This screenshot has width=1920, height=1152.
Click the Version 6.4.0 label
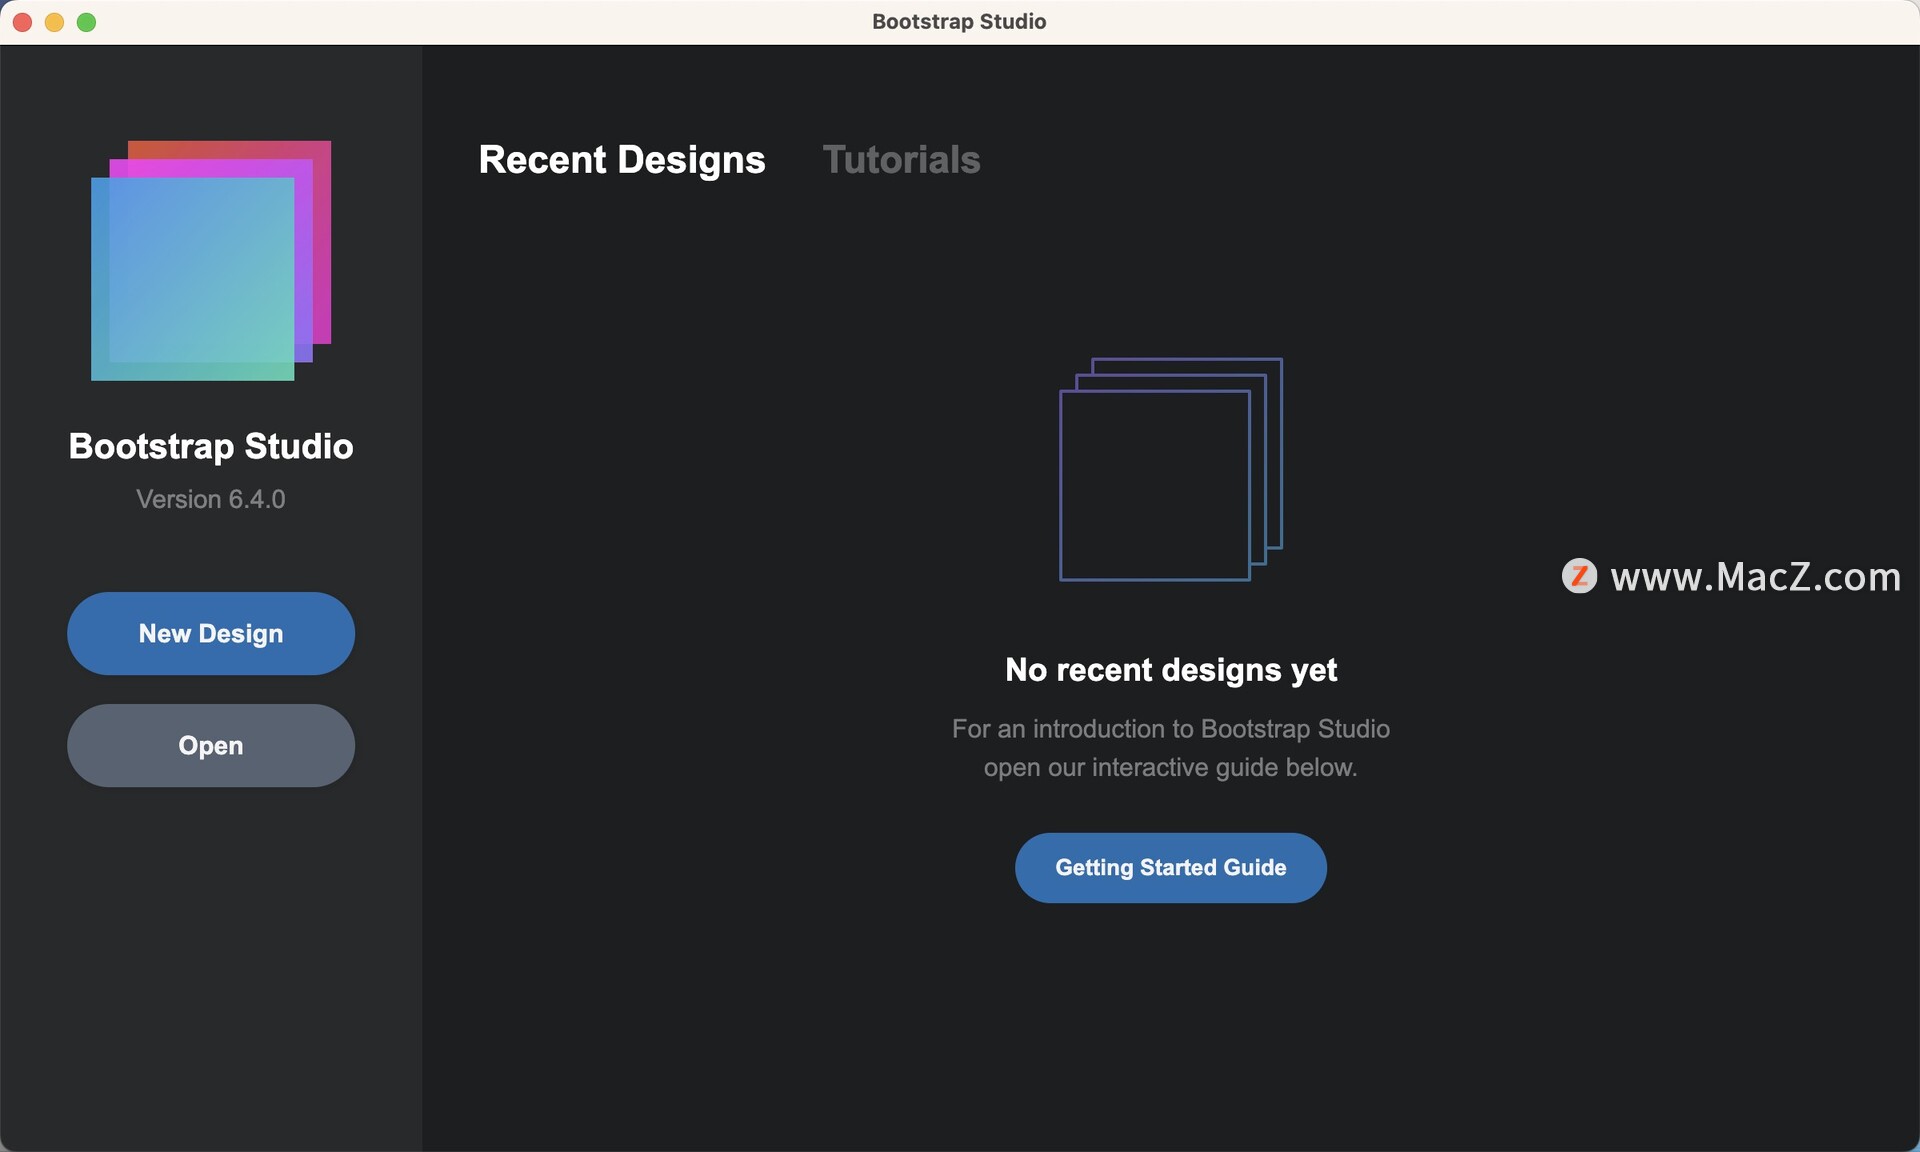(x=210, y=499)
